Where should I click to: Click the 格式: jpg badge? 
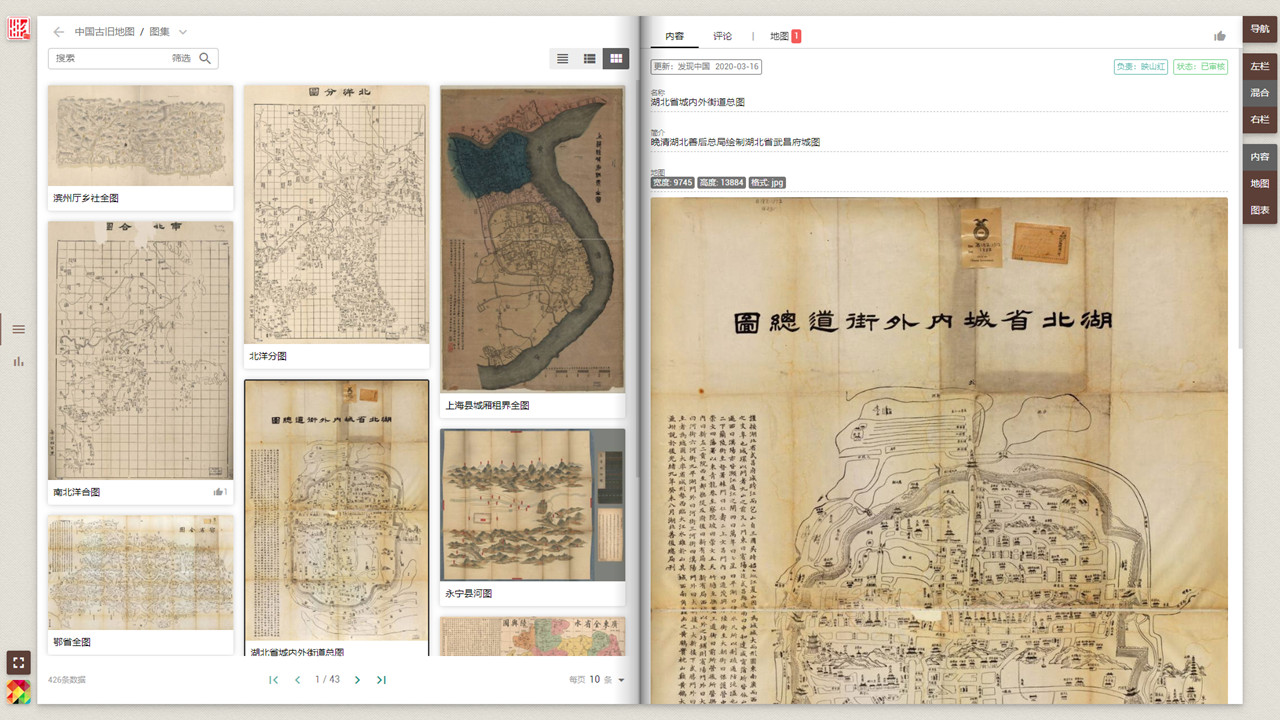(768, 183)
